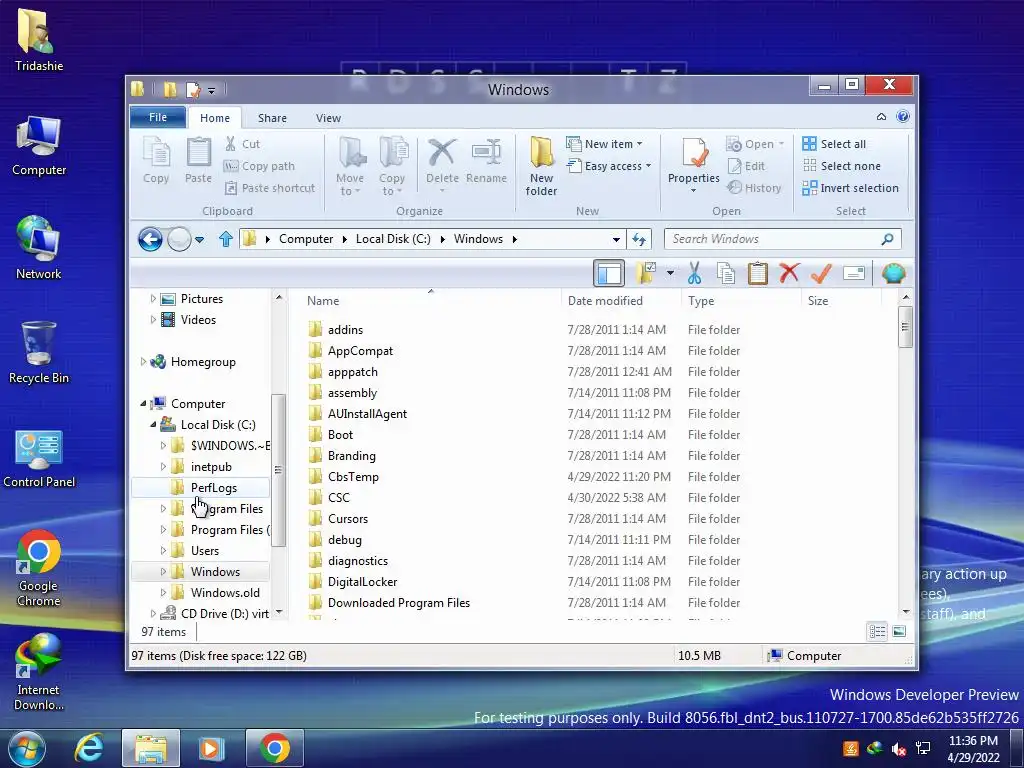Click Copy path in the ribbon

pos(259,166)
